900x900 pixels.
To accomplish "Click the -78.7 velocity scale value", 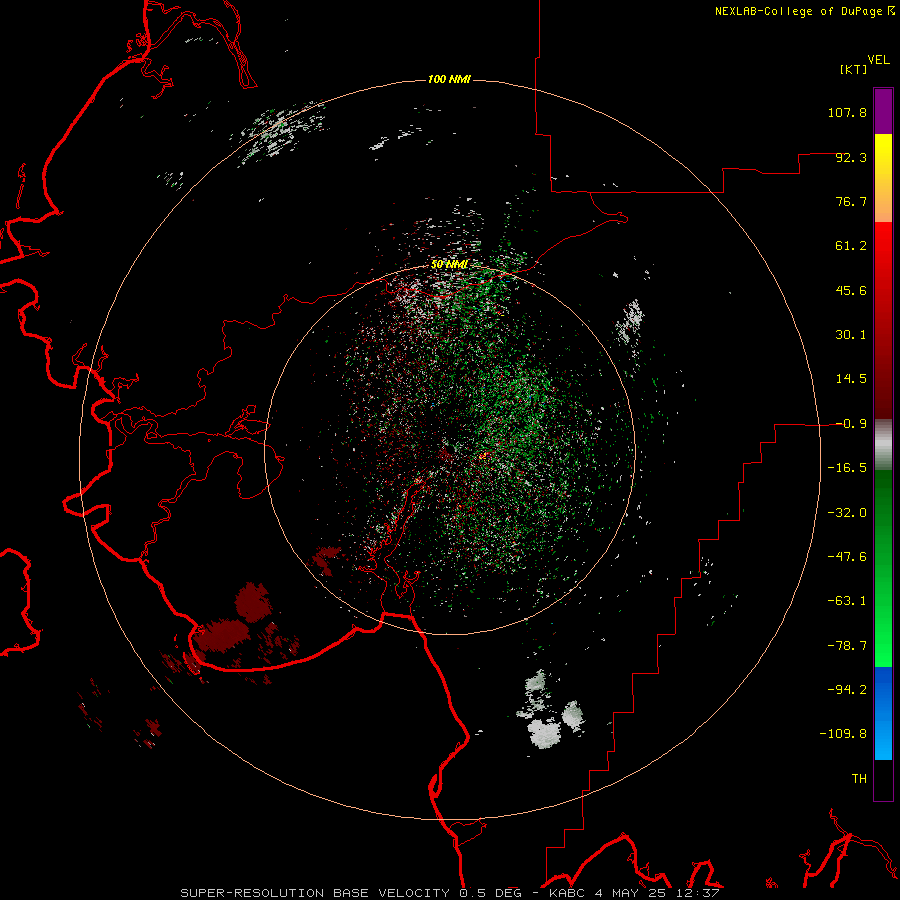I will [x=847, y=646].
